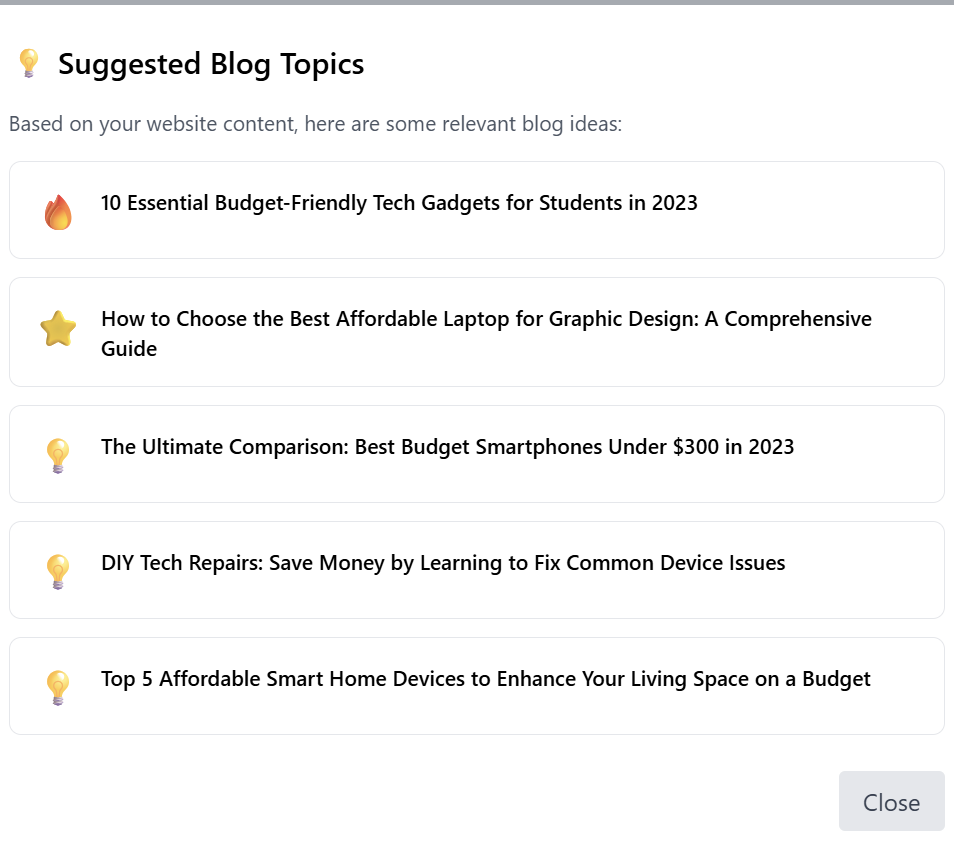Image resolution: width=954 pixels, height=851 pixels.
Task: Click the word 'Guide' on laptop topic's second line
Action: tap(129, 349)
